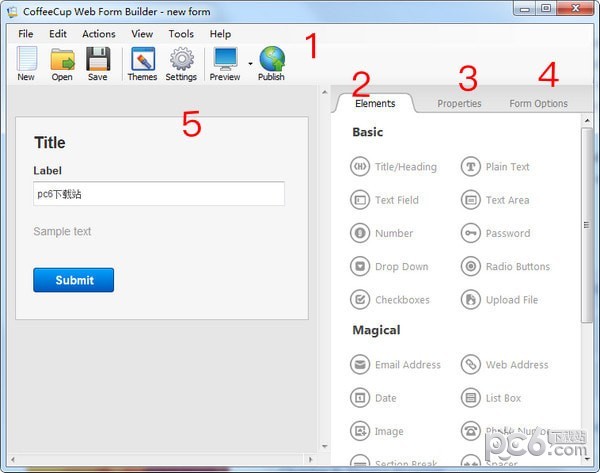The width and height of the screenshot is (600, 473).
Task: Switch to the Form Options tab
Action: (538, 103)
